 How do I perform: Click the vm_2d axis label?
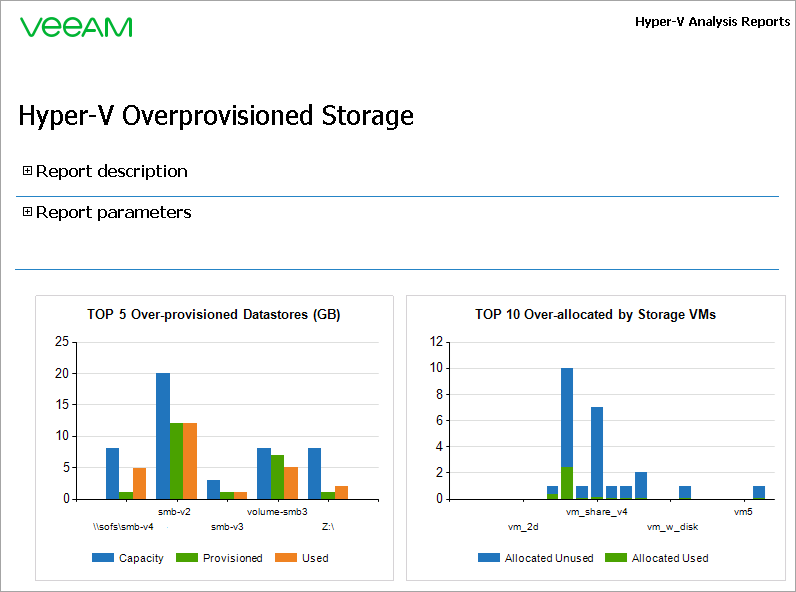(x=523, y=527)
